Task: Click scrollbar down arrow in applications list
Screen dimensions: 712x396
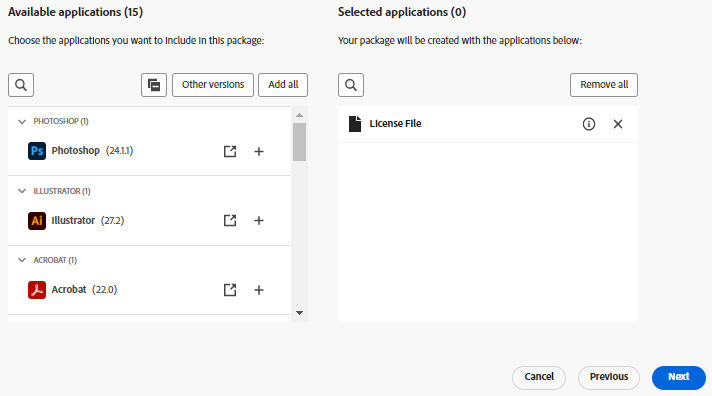Action: 299,313
